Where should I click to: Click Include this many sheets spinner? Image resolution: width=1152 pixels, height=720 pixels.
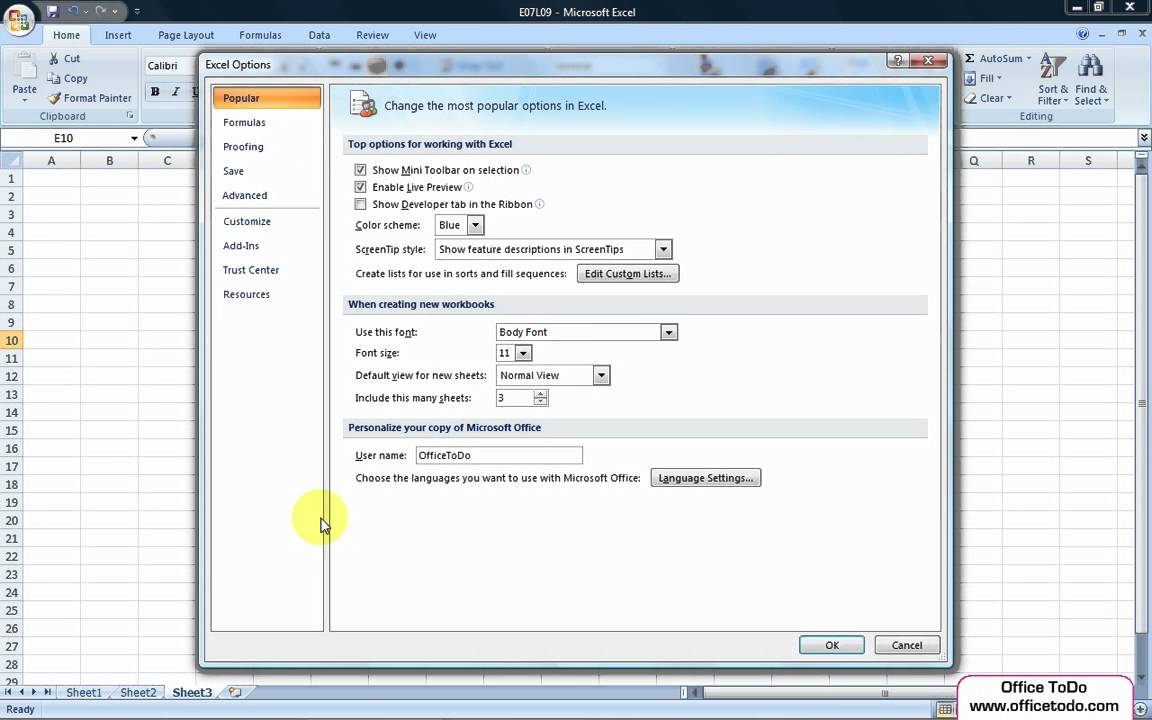(x=541, y=397)
